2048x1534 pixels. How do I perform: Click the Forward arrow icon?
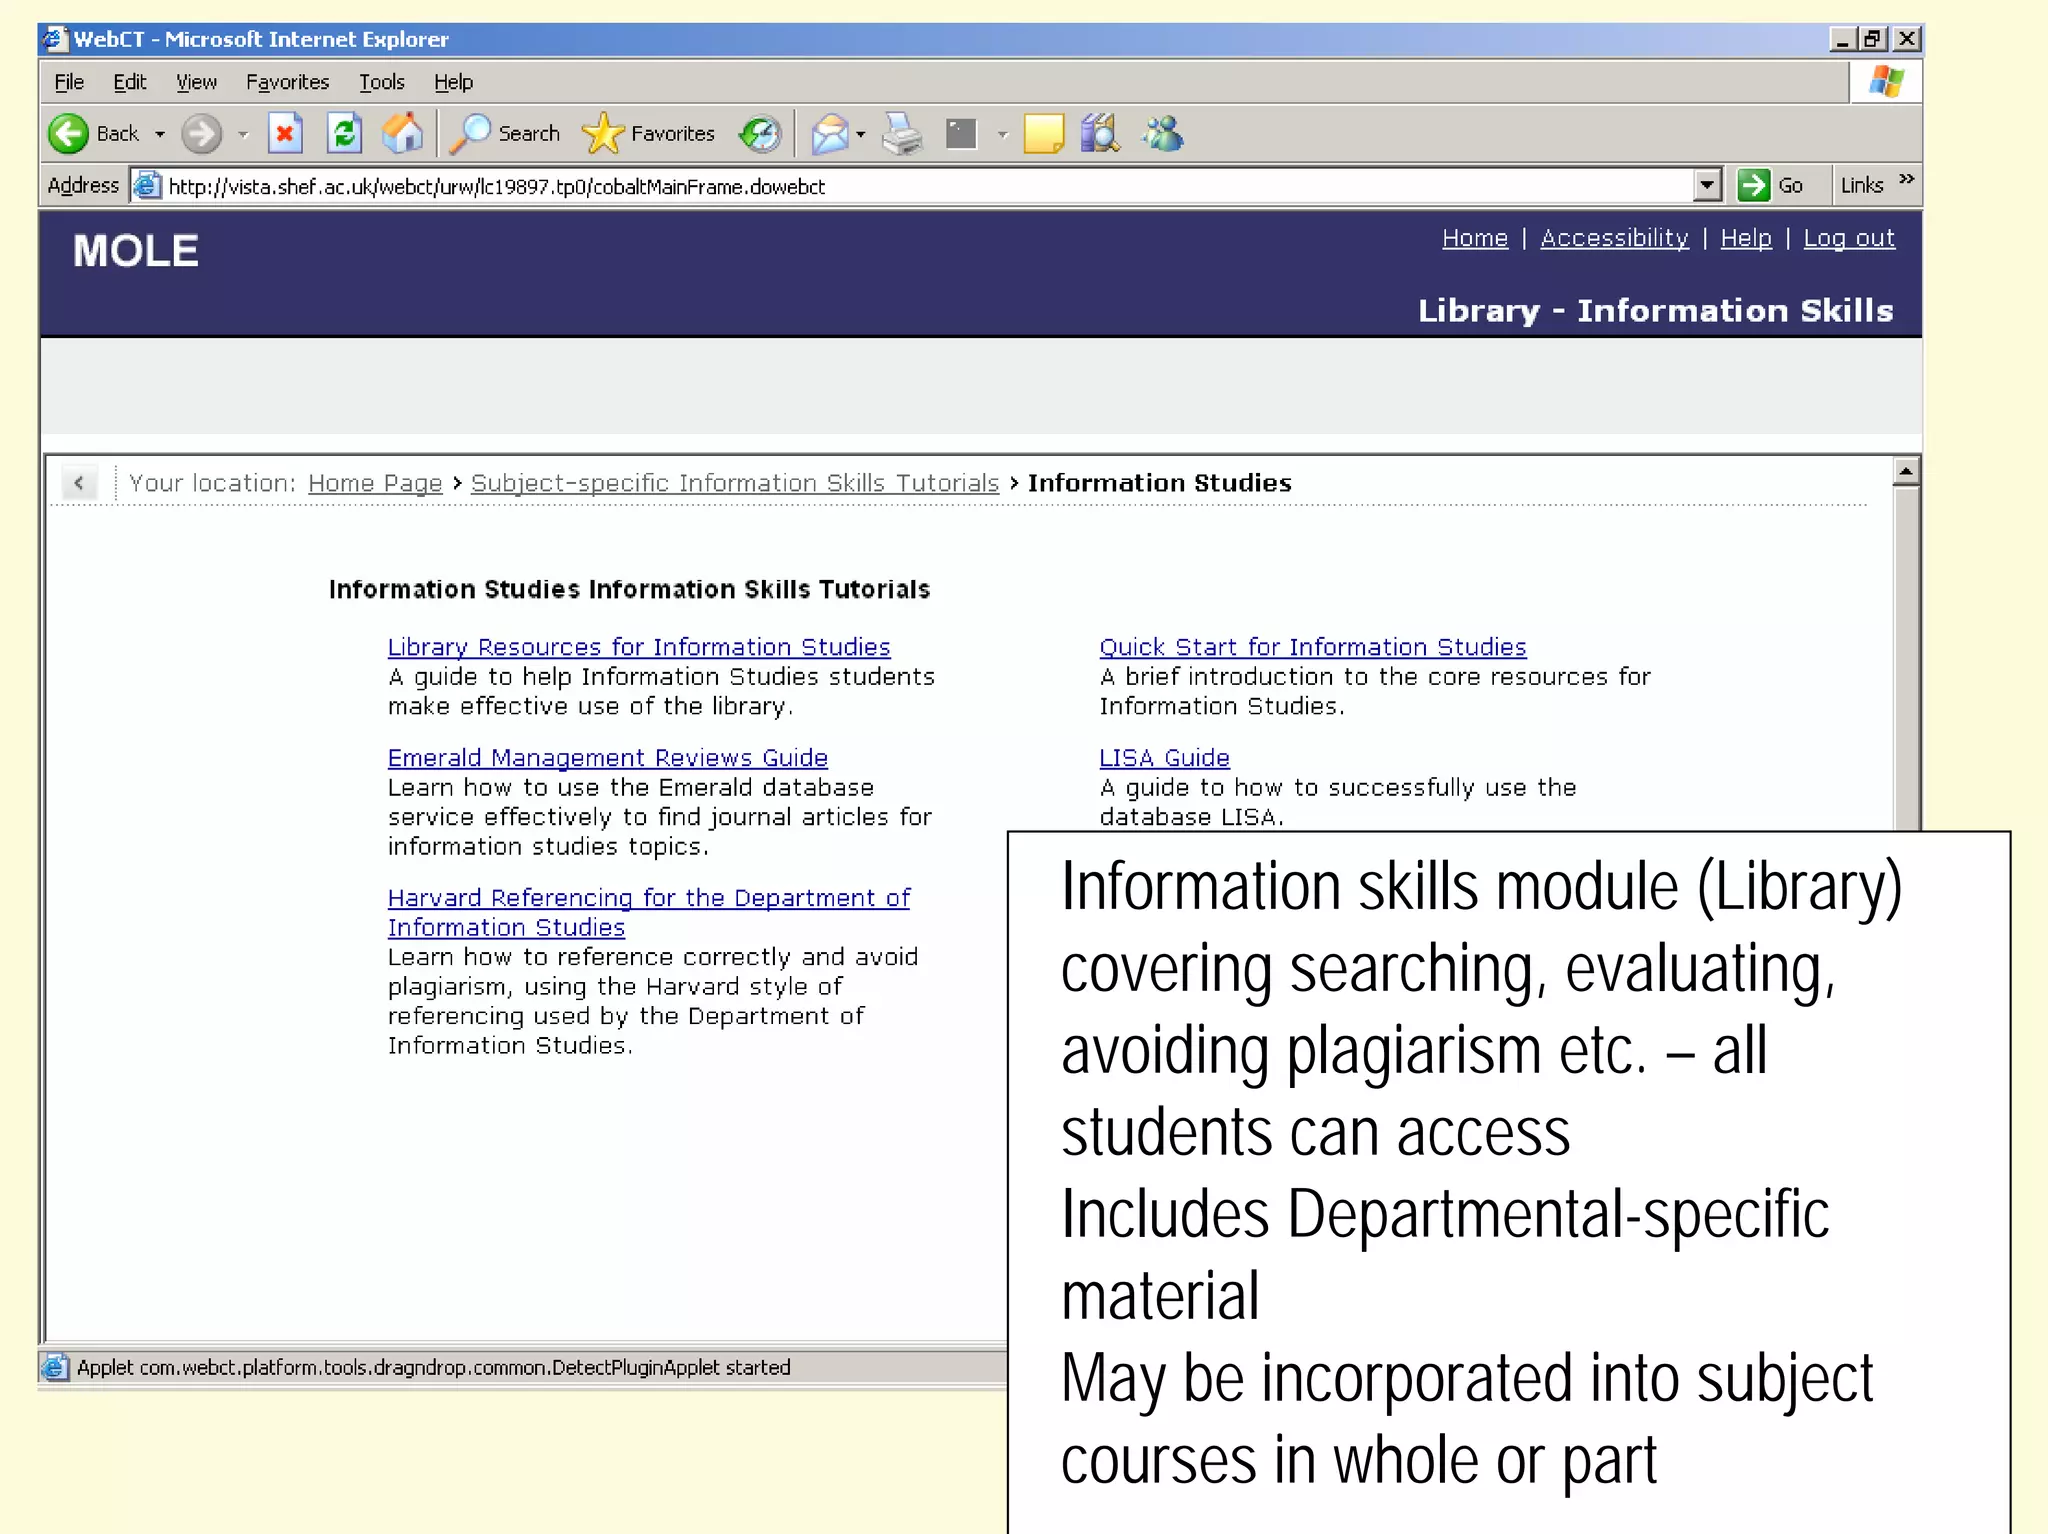click(x=201, y=133)
